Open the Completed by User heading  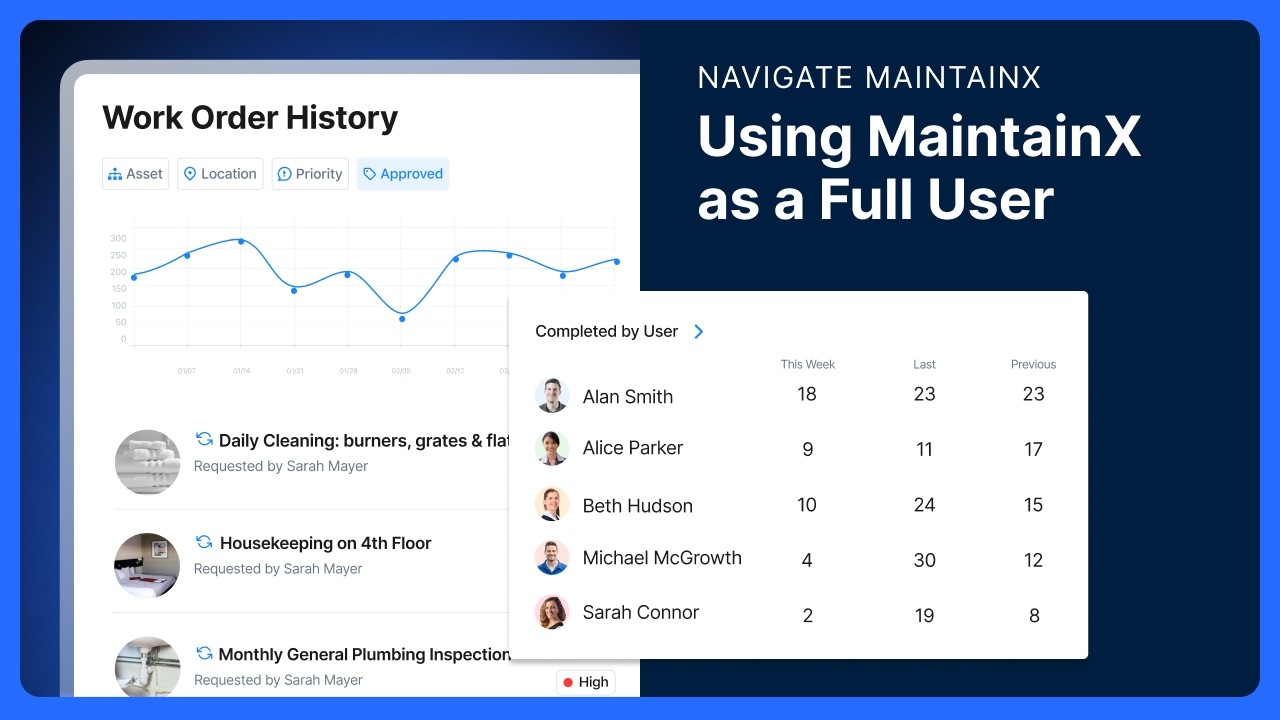[x=606, y=332]
